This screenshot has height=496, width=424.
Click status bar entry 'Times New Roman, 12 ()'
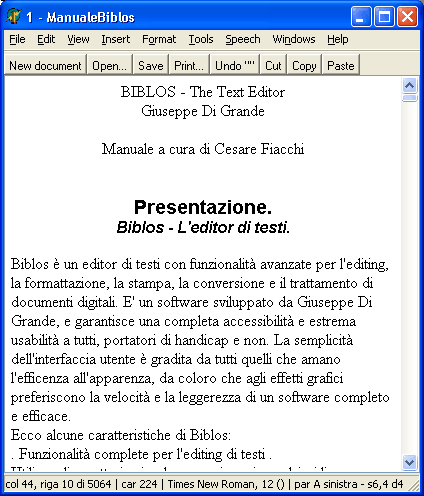click(226, 484)
